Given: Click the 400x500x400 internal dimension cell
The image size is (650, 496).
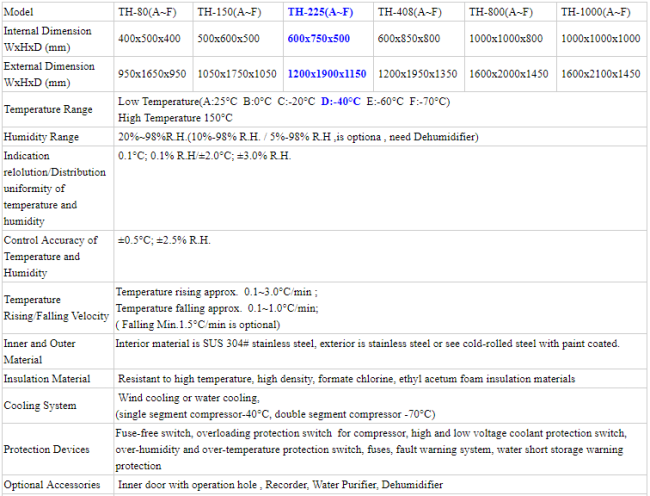Looking at the screenshot, I should (x=151, y=37).
